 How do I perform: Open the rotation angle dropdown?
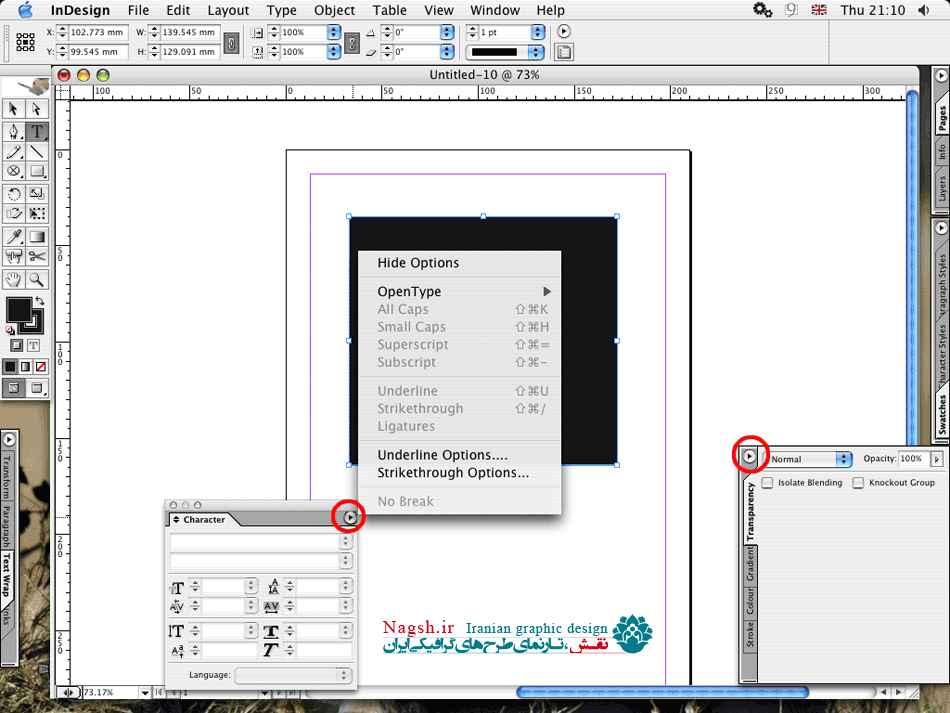tap(447, 32)
